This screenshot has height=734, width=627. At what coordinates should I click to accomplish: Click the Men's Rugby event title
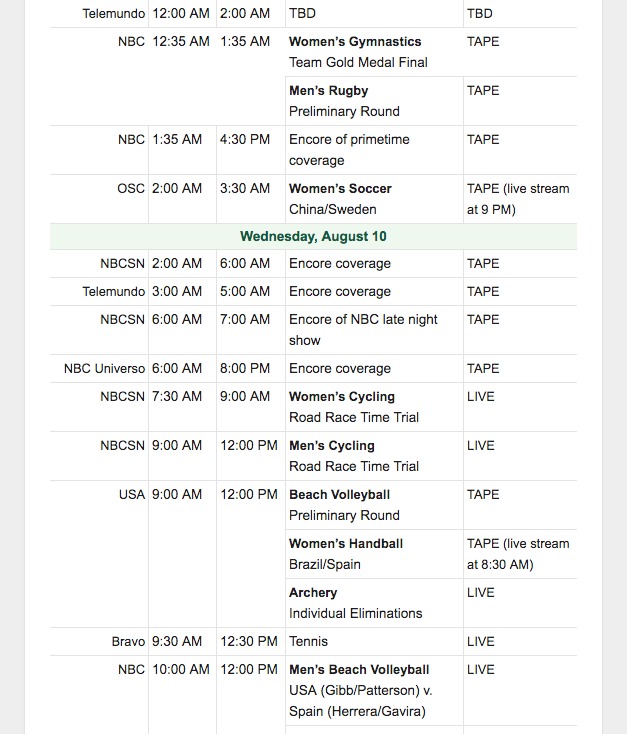point(328,91)
